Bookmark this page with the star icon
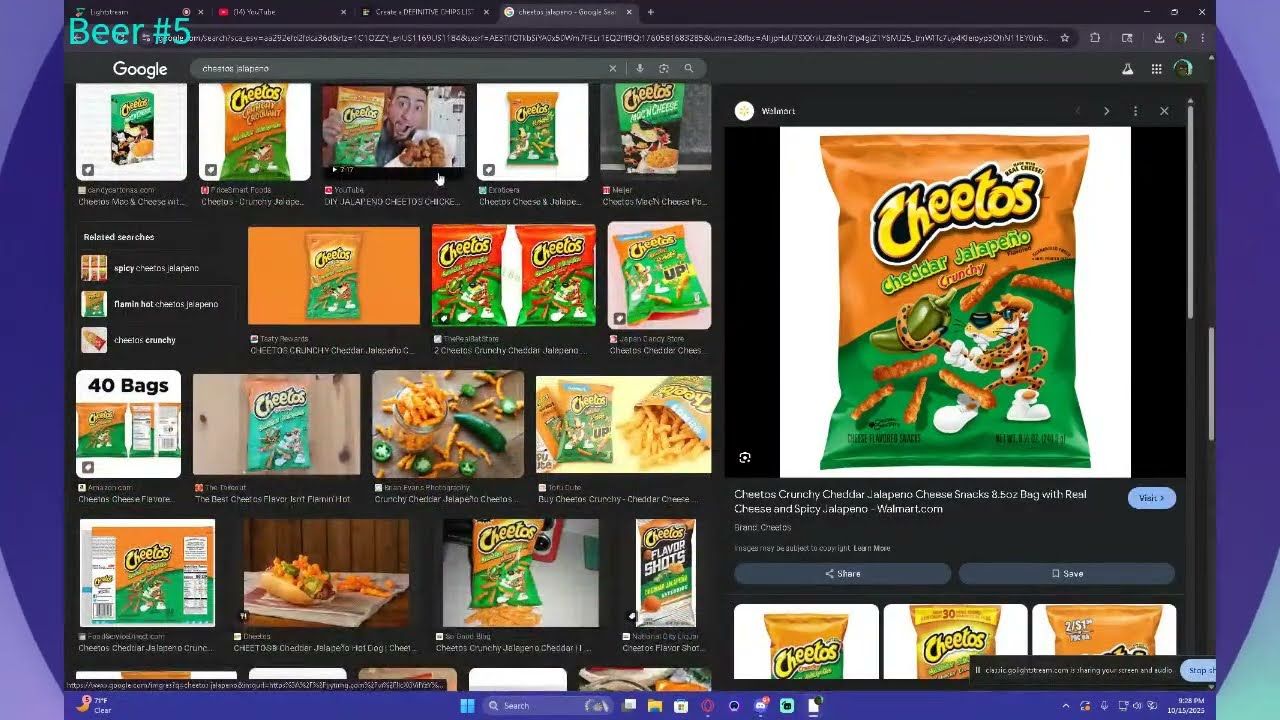This screenshot has height=720, width=1280. 1065,38
